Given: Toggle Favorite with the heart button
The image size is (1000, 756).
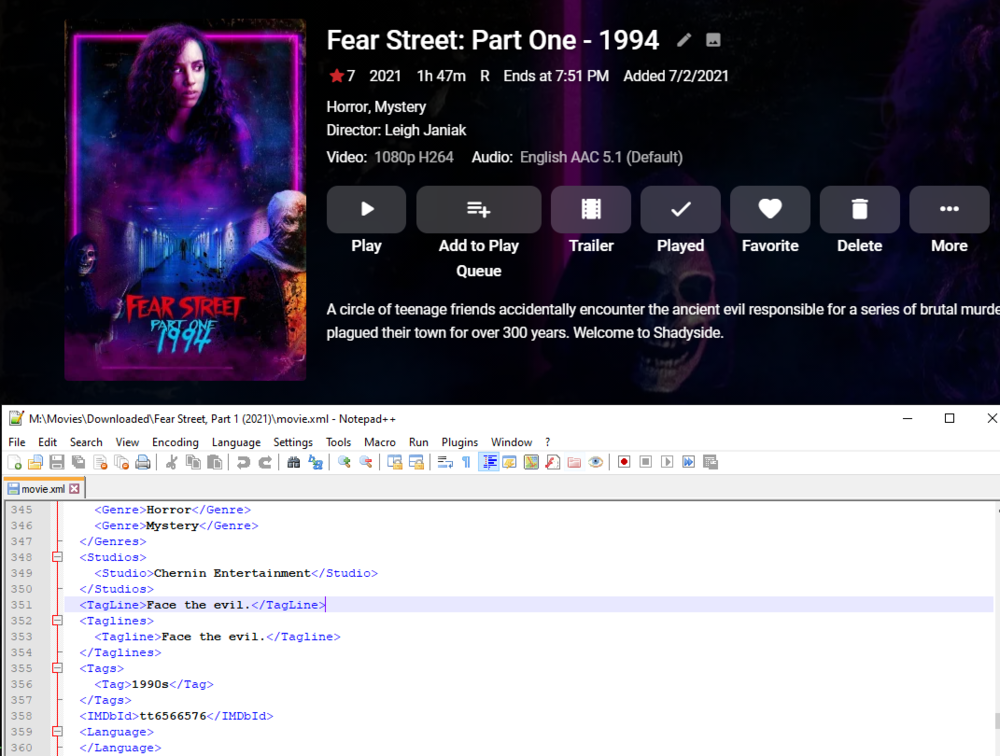Looking at the screenshot, I should [769, 210].
